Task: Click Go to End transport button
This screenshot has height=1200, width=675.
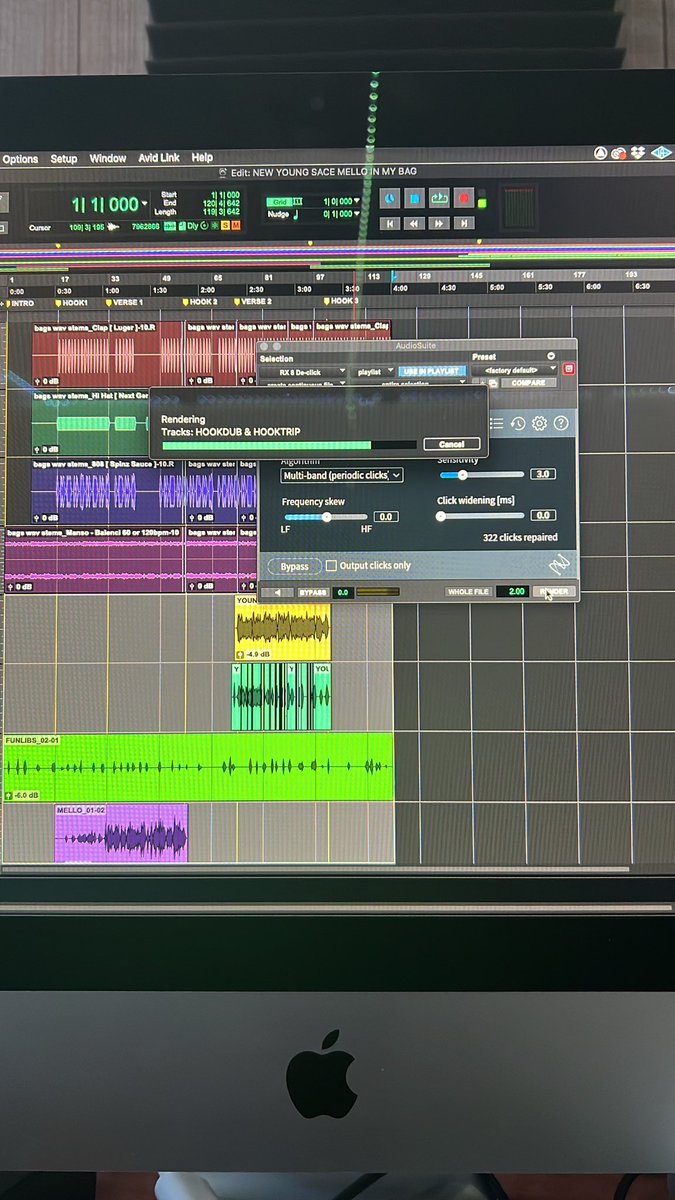Action: tap(464, 223)
